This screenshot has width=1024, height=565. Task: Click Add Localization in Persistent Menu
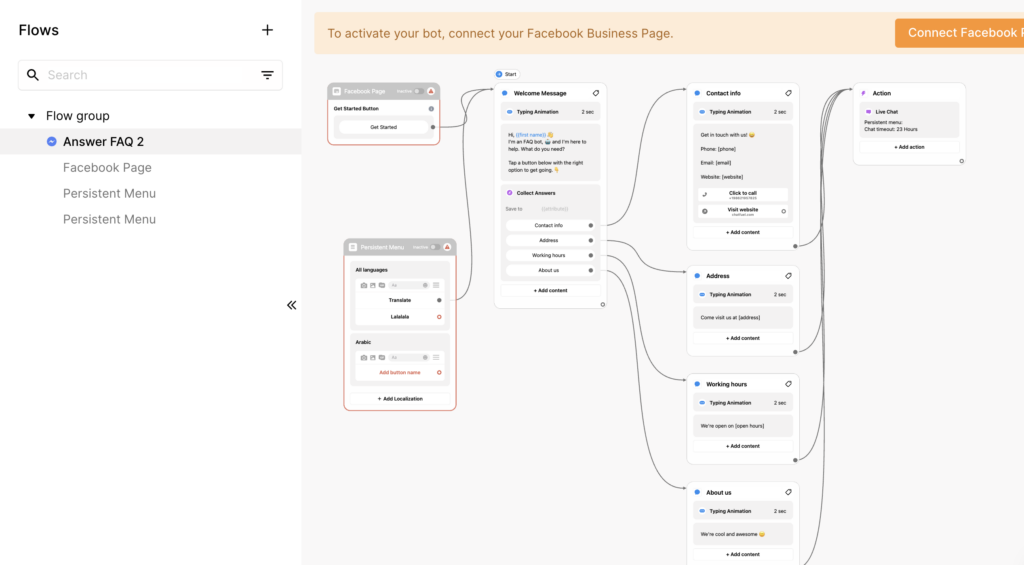pyautogui.click(x=400, y=398)
